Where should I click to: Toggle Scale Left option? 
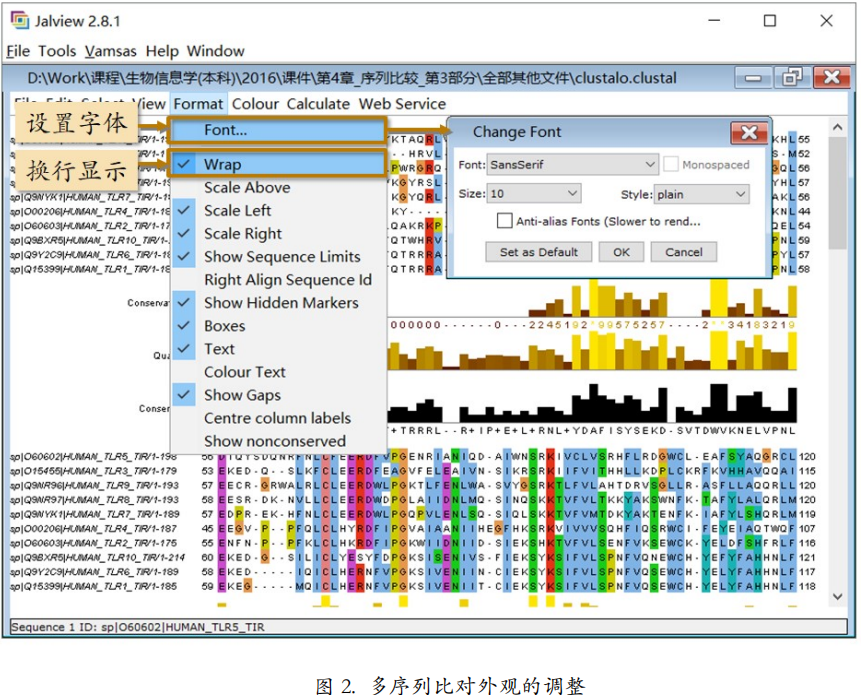tap(278, 211)
